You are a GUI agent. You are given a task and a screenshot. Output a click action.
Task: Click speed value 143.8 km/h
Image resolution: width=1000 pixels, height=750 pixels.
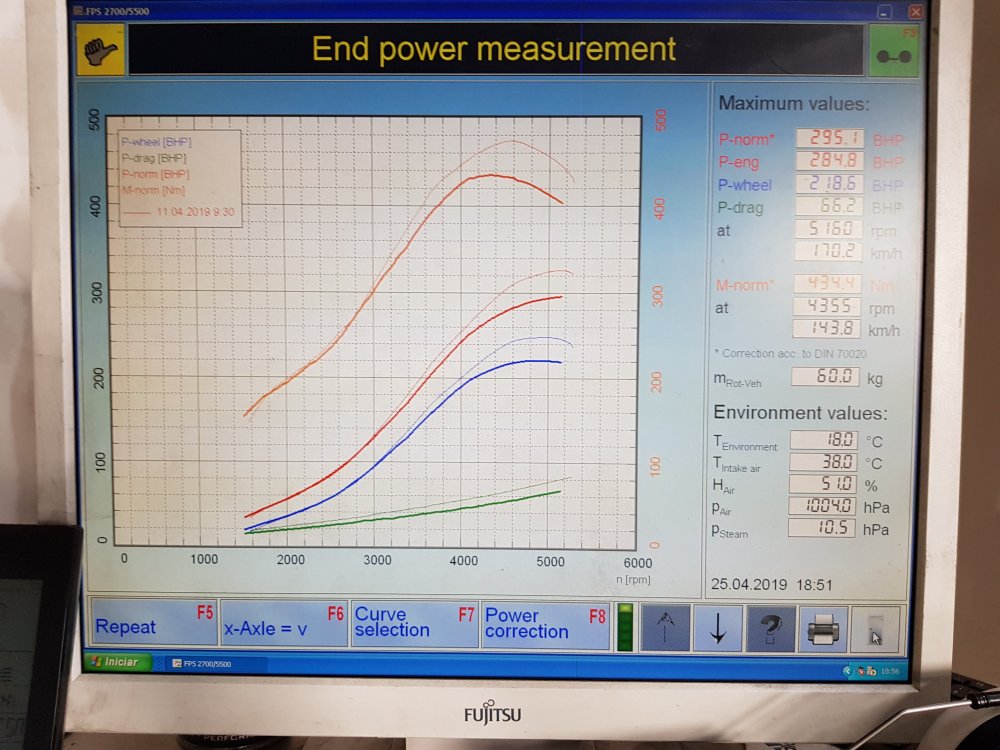[827, 328]
